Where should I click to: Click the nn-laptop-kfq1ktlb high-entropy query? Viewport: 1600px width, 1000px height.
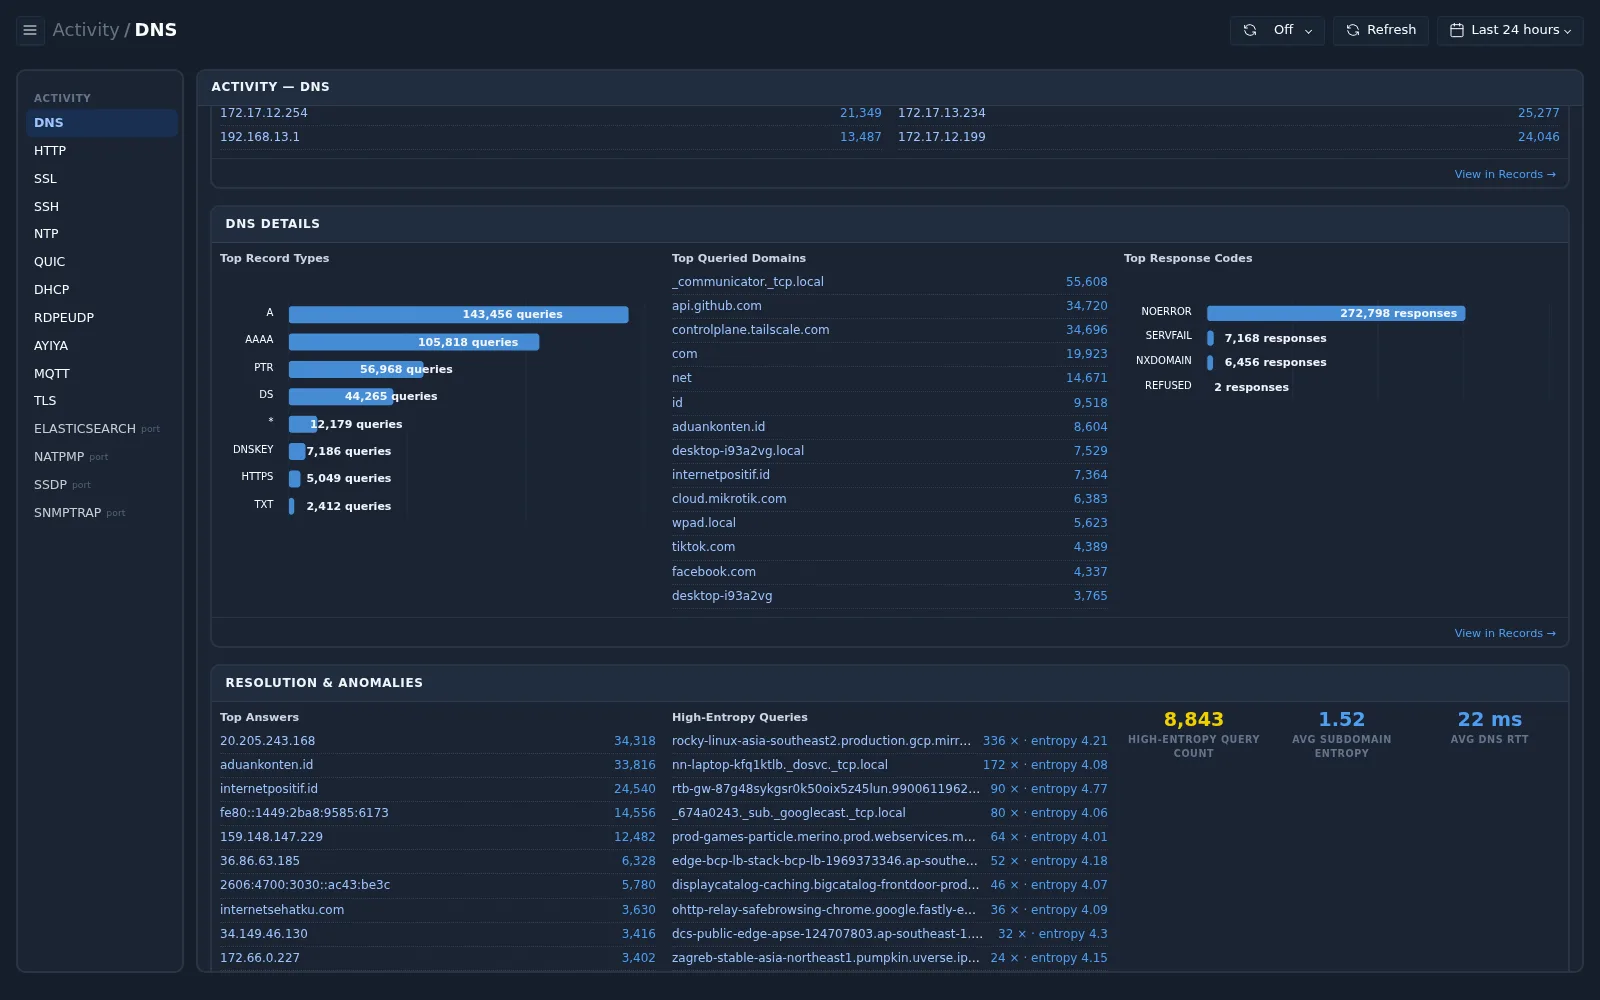pyautogui.click(x=889, y=765)
